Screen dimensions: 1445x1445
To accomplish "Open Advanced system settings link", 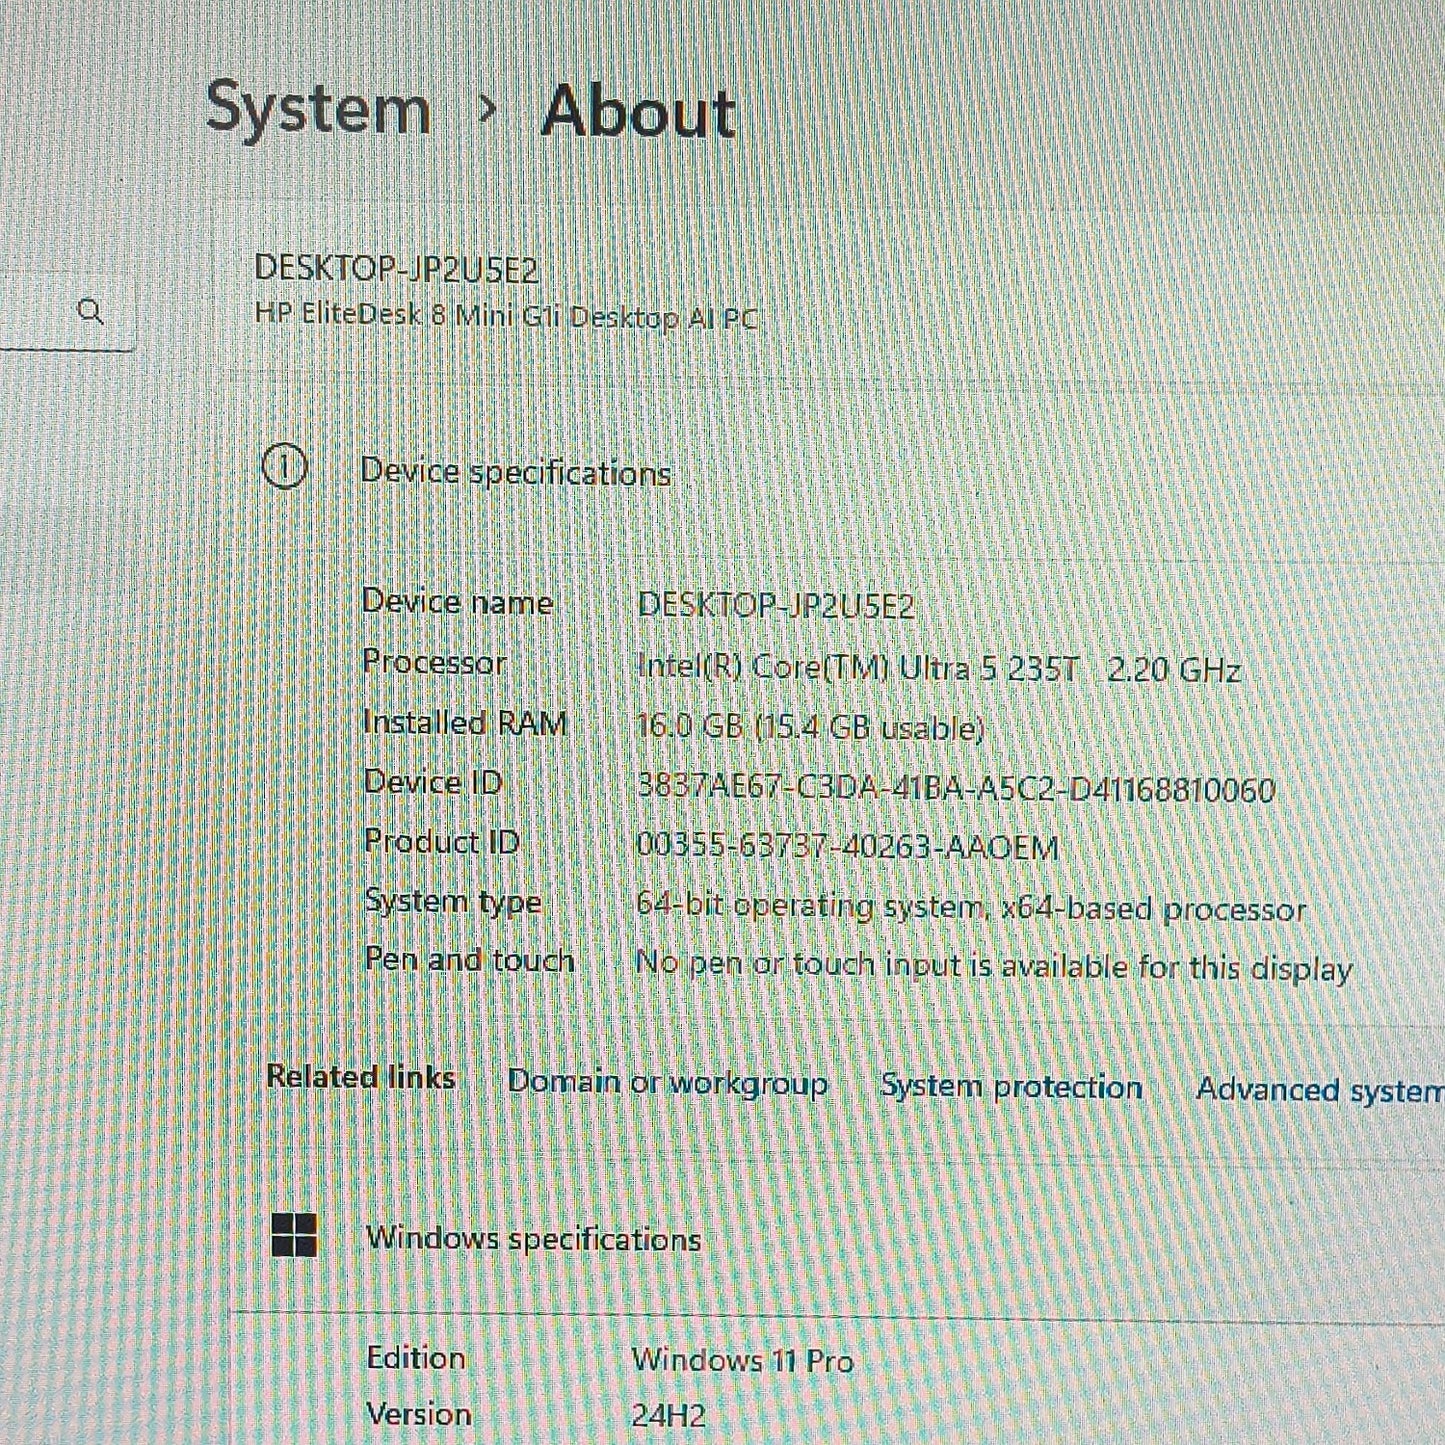I will (x=1320, y=1089).
